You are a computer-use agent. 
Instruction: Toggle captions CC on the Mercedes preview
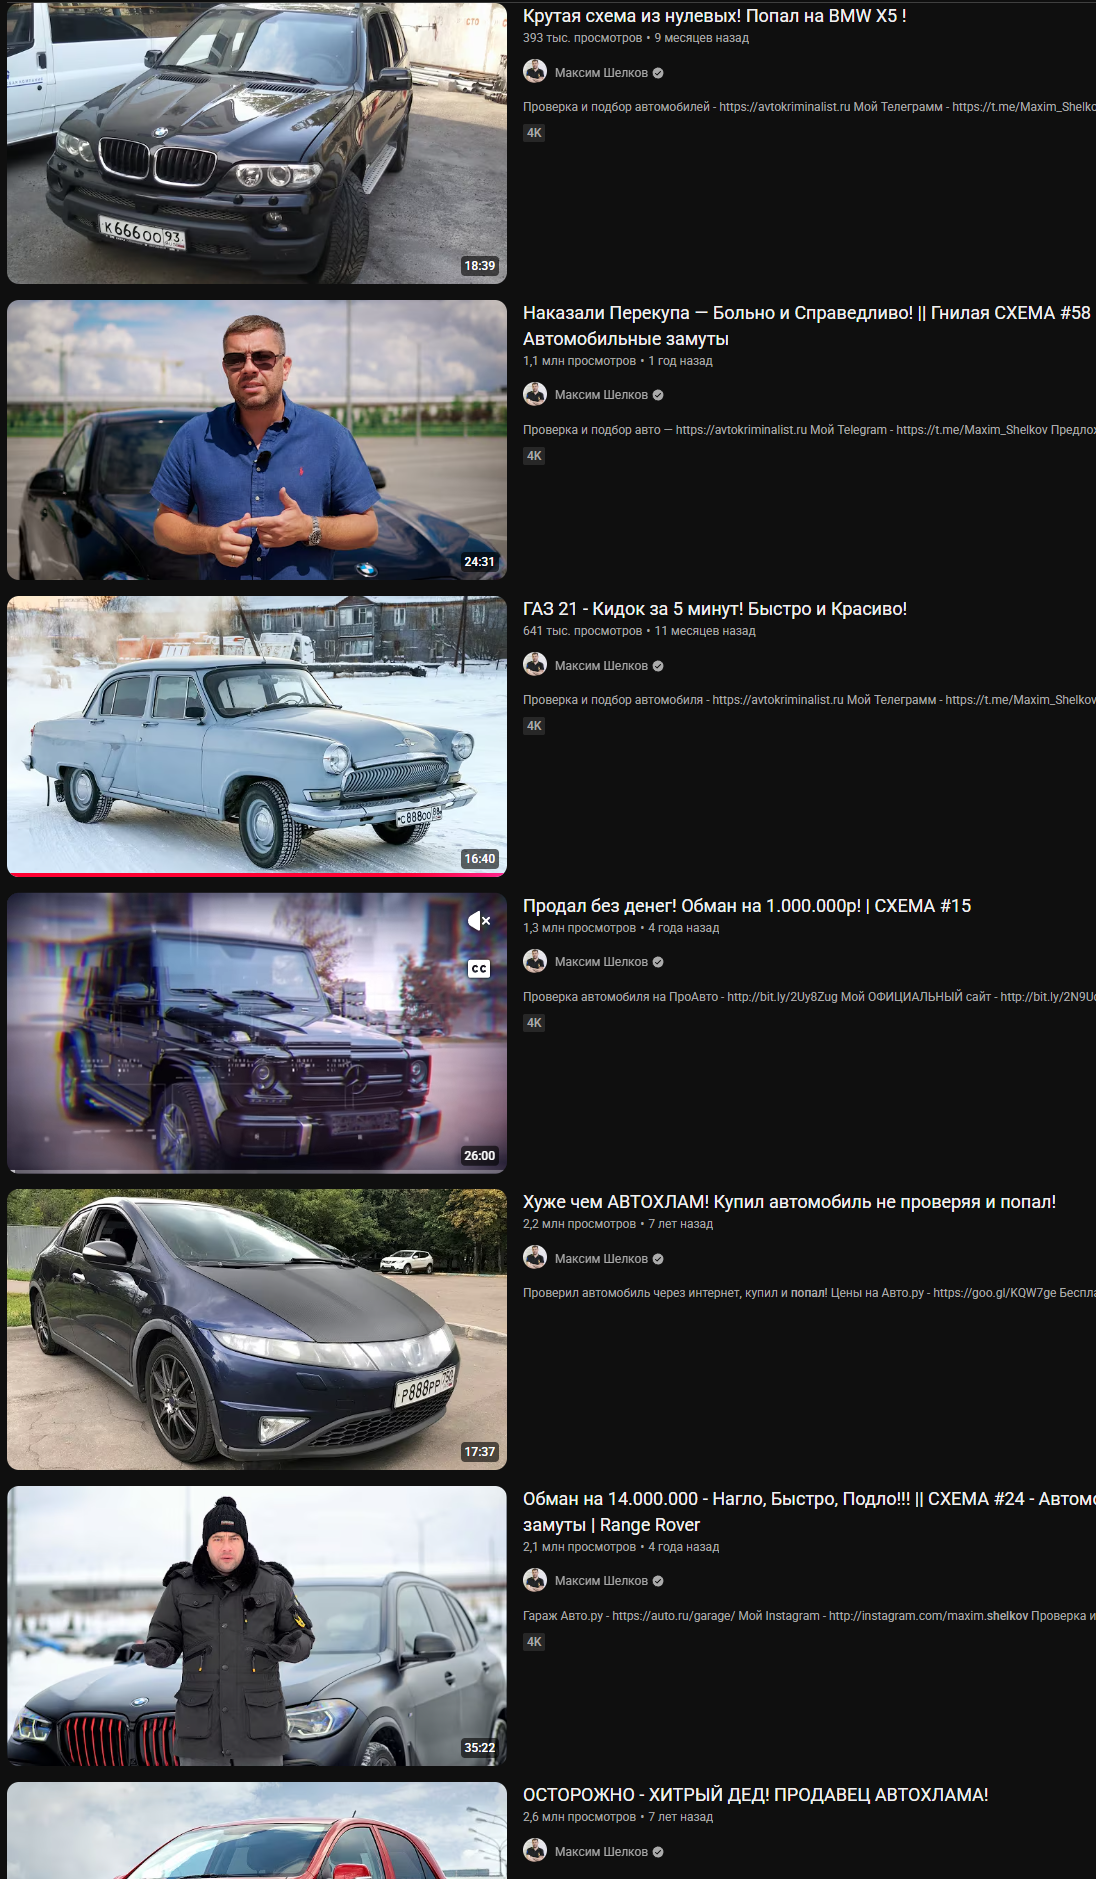(x=479, y=968)
